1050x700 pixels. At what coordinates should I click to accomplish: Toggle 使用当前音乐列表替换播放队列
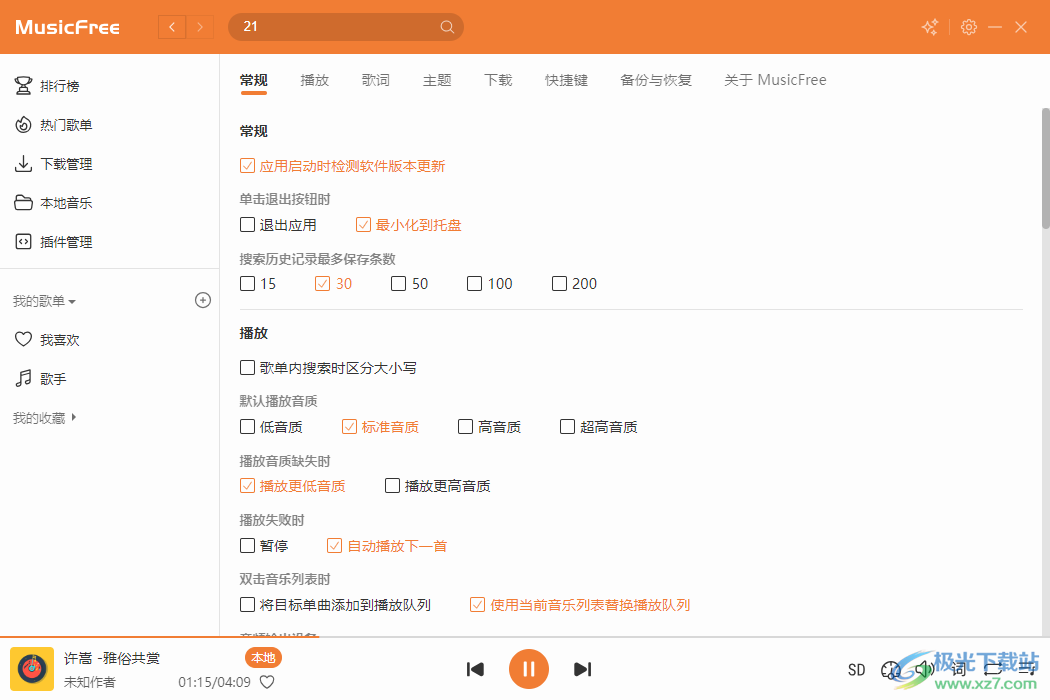point(580,605)
